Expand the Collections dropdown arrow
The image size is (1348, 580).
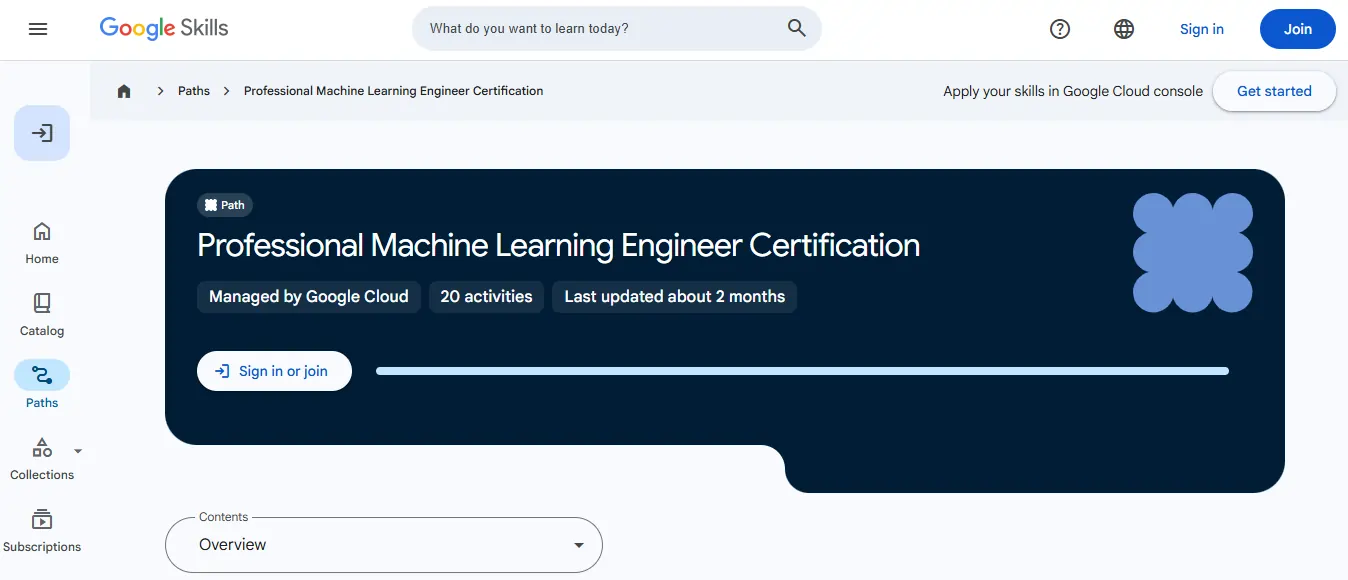click(x=78, y=451)
